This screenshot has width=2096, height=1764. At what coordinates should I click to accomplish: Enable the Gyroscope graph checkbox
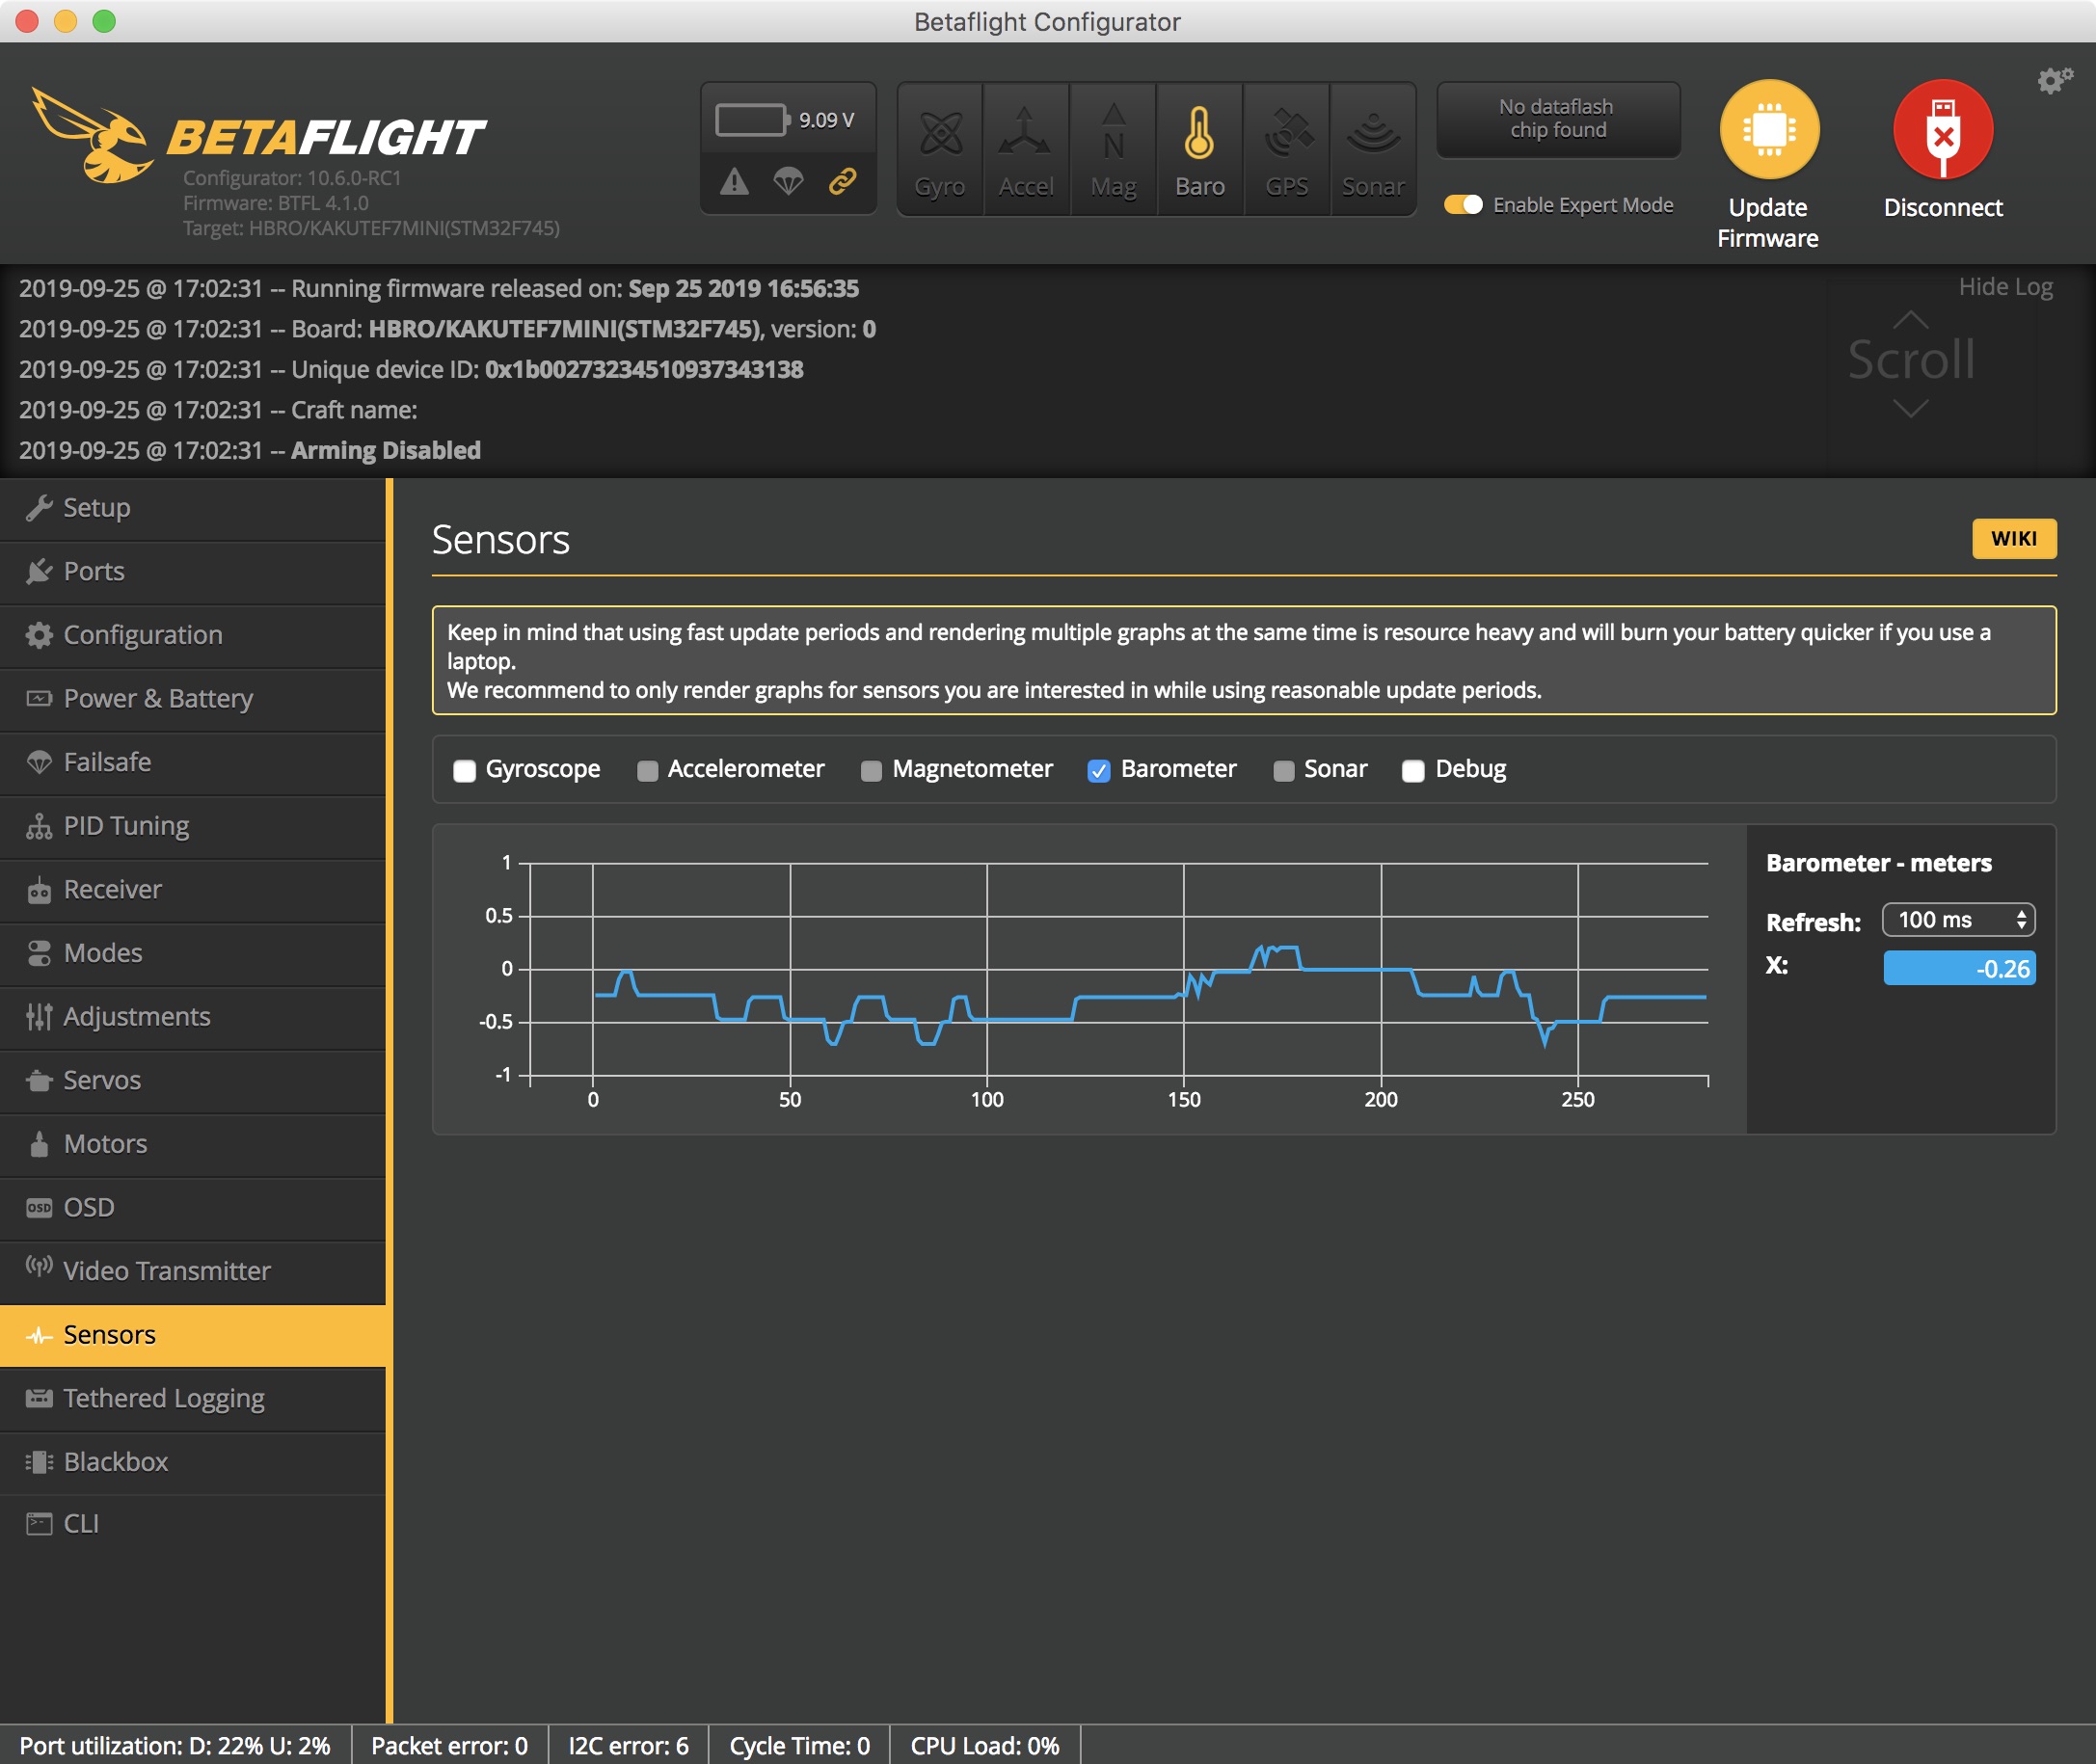click(465, 770)
